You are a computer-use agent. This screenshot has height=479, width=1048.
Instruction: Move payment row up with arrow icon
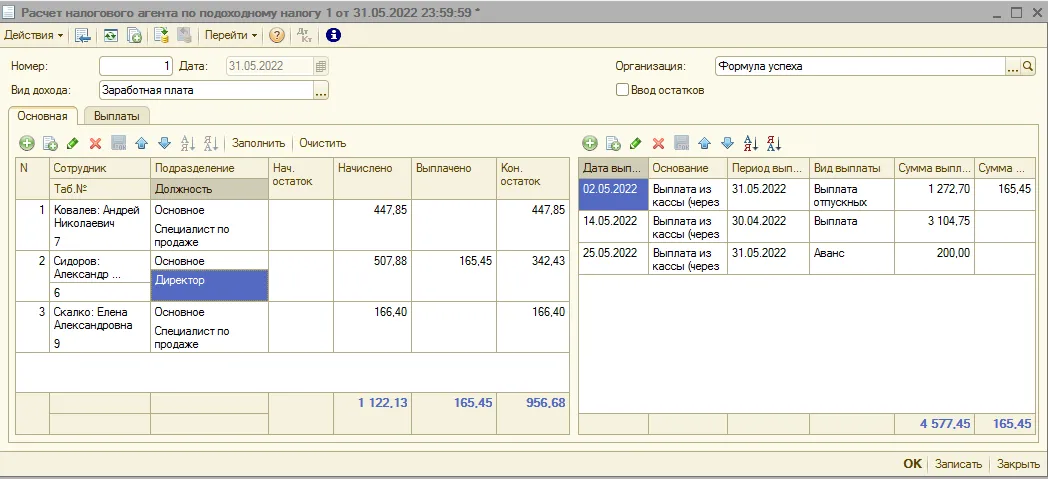point(704,143)
